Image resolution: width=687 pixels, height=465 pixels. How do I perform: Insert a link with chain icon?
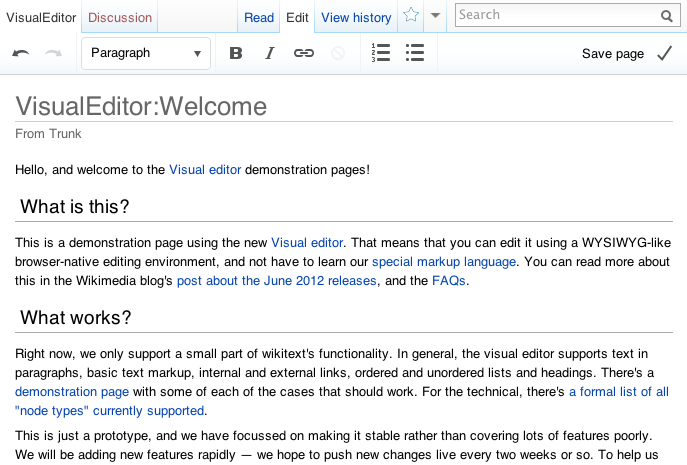coord(304,54)
